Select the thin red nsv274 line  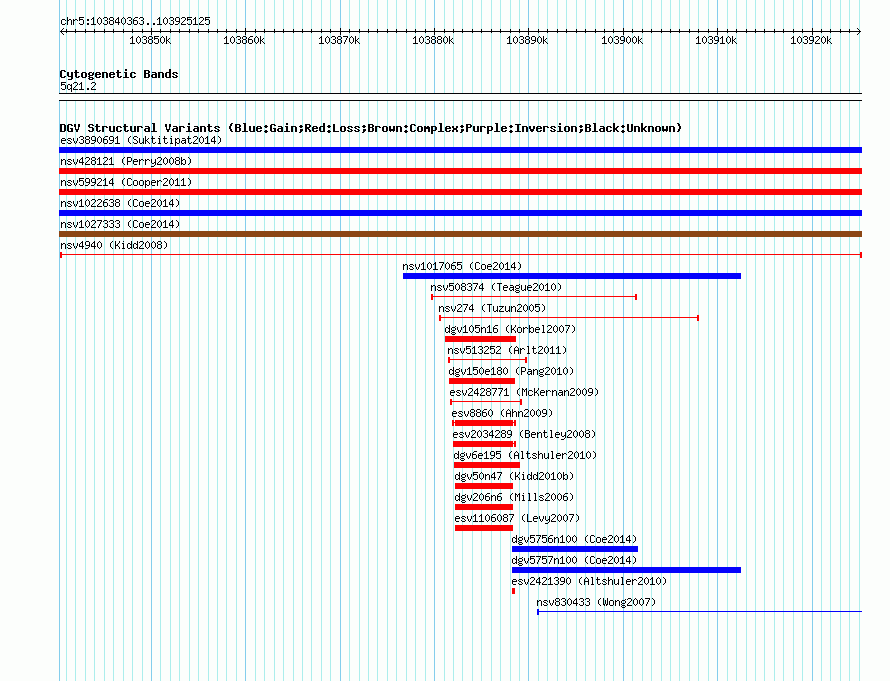click(x=569, y=318)
